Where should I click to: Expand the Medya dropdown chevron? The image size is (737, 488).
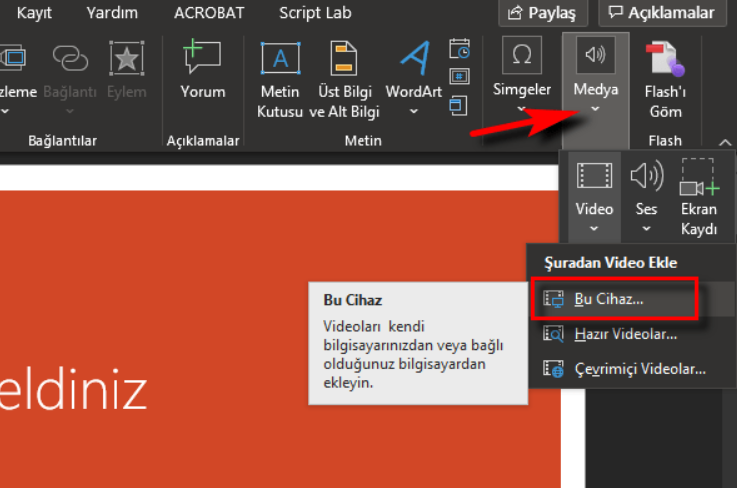click(595, 109)
